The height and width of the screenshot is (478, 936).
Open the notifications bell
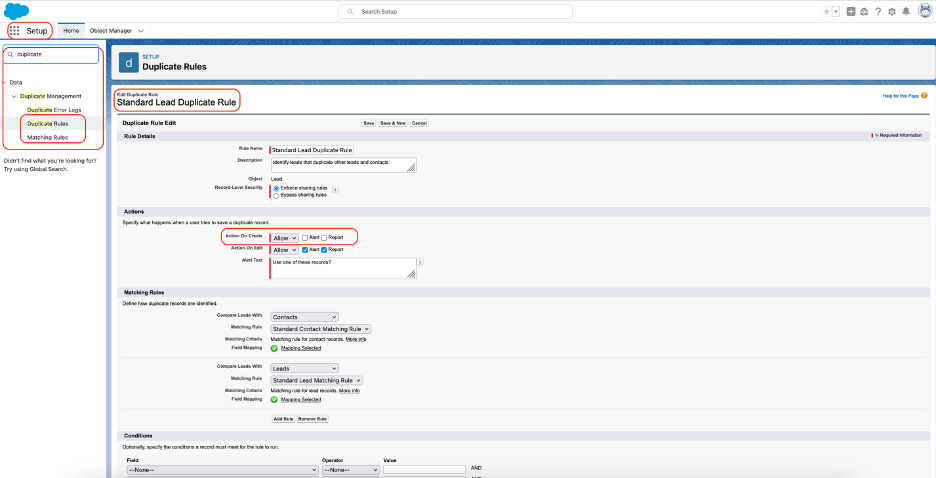pos(906,12)
